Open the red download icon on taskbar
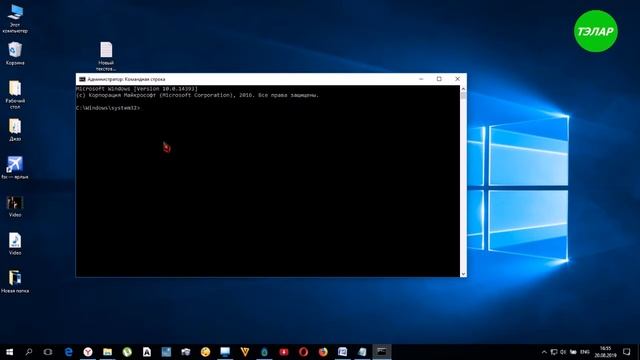Viewport: 640px width, 360px height. [x=284, y=352]
